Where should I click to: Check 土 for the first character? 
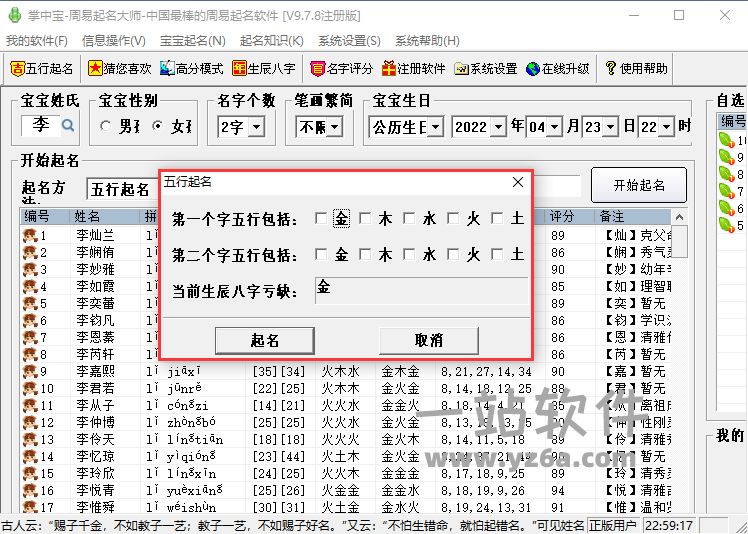[497, 219]
